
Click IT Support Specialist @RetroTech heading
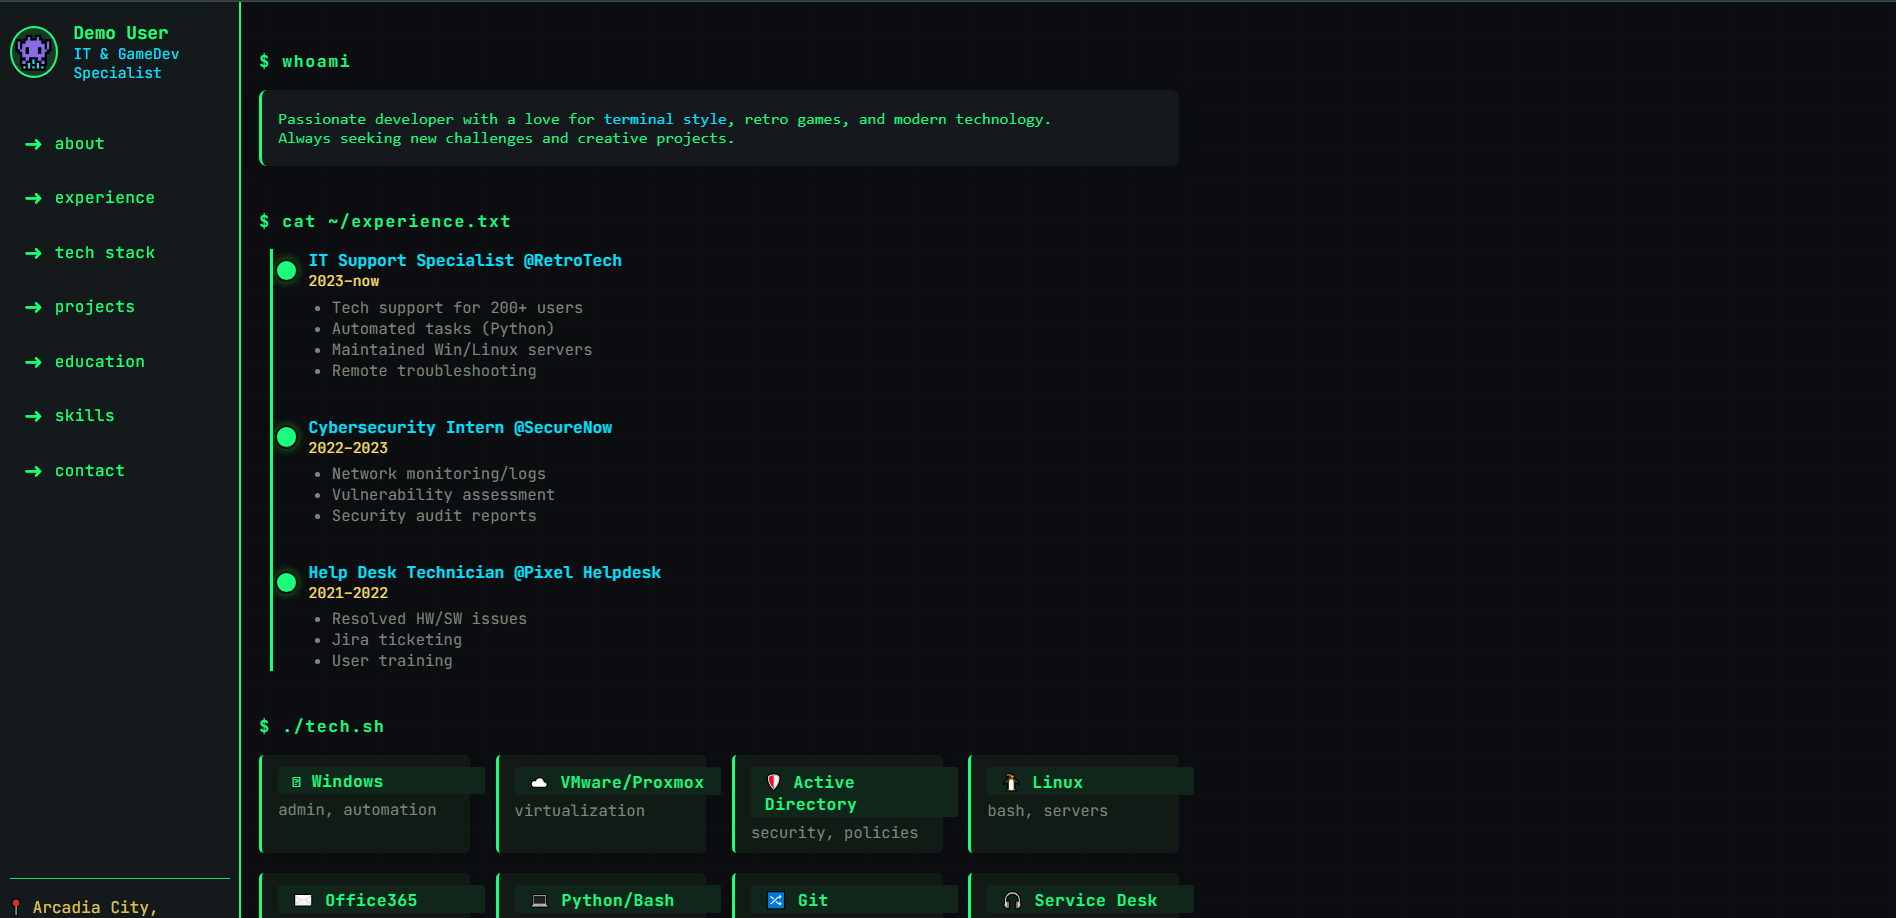click(465, 260)
